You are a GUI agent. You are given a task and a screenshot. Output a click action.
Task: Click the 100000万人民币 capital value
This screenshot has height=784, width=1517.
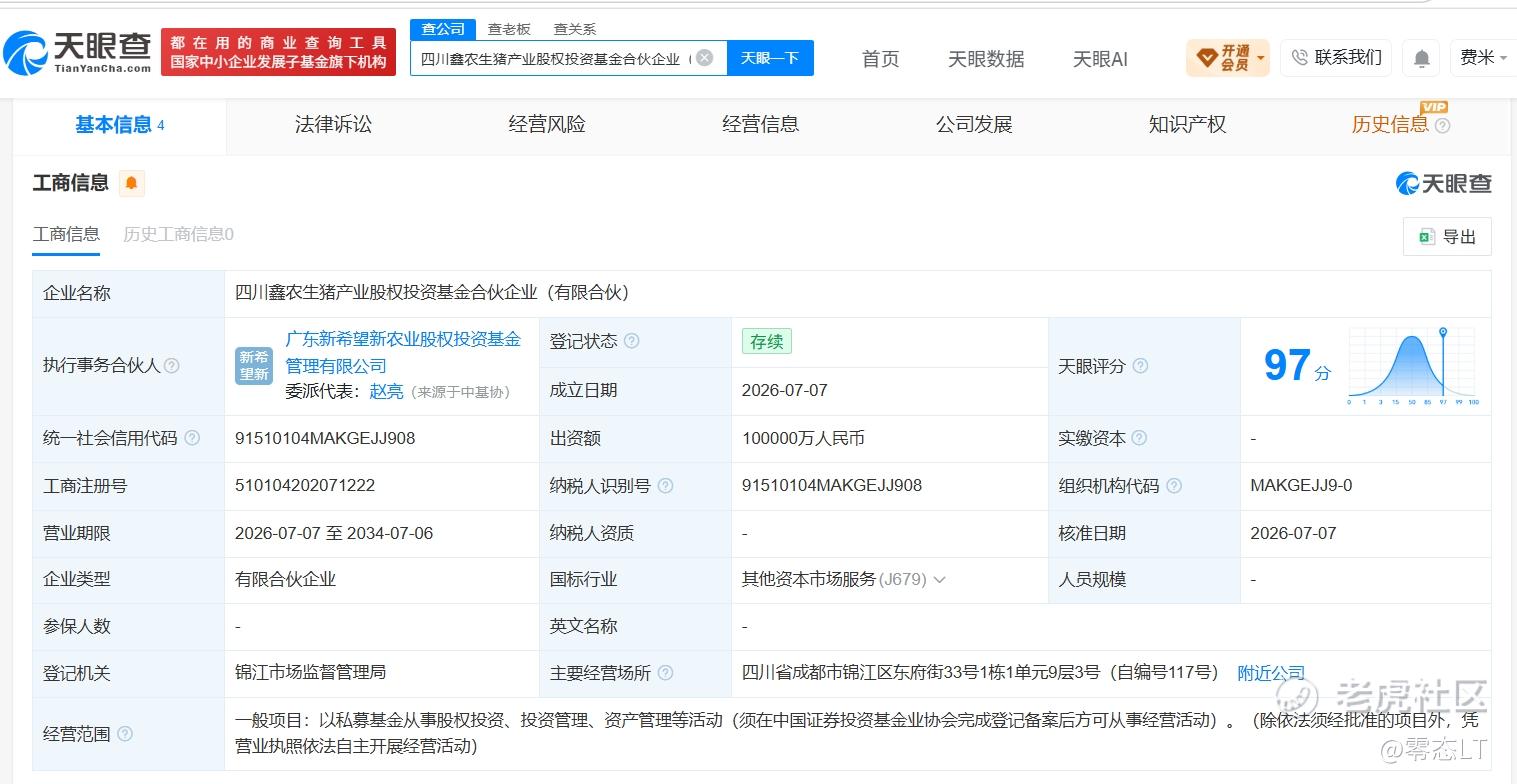coord(803,438)
